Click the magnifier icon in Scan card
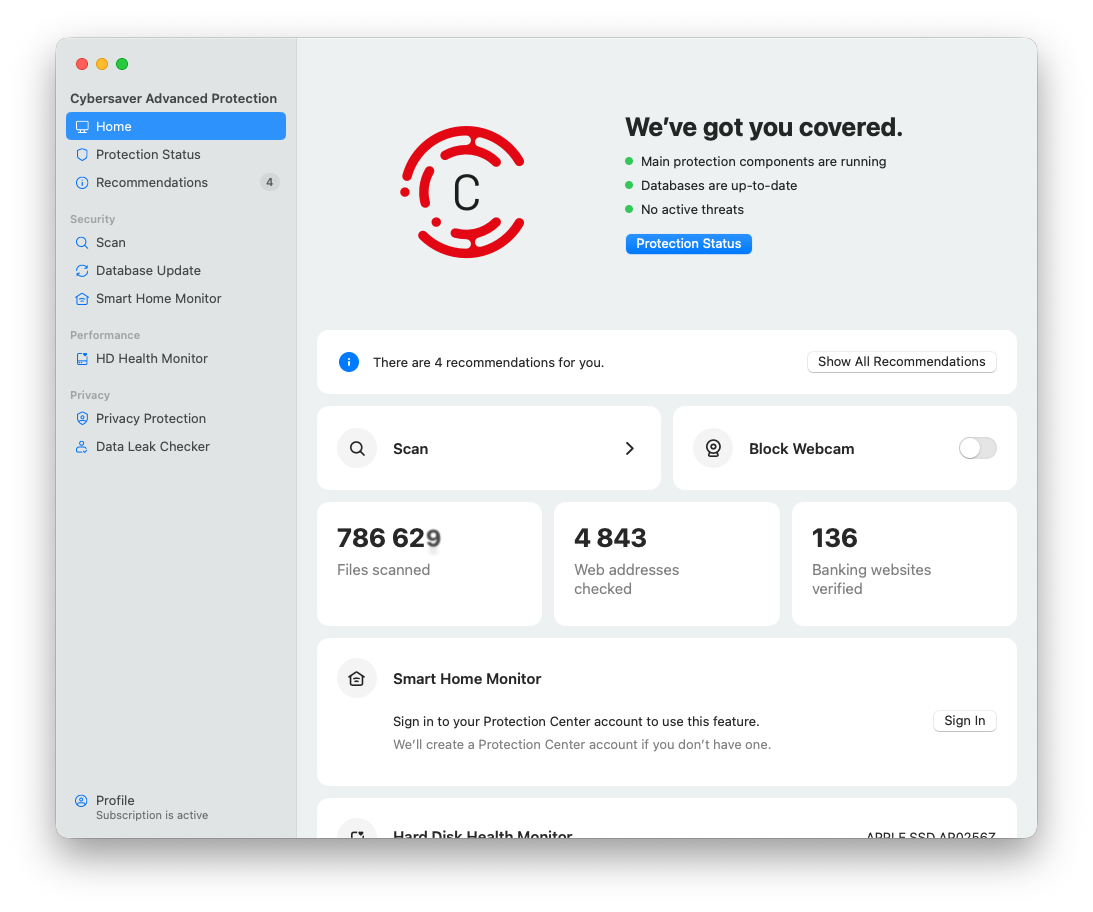The width and height of the screenshot is (1093, 912). click(x=357, y=449)
